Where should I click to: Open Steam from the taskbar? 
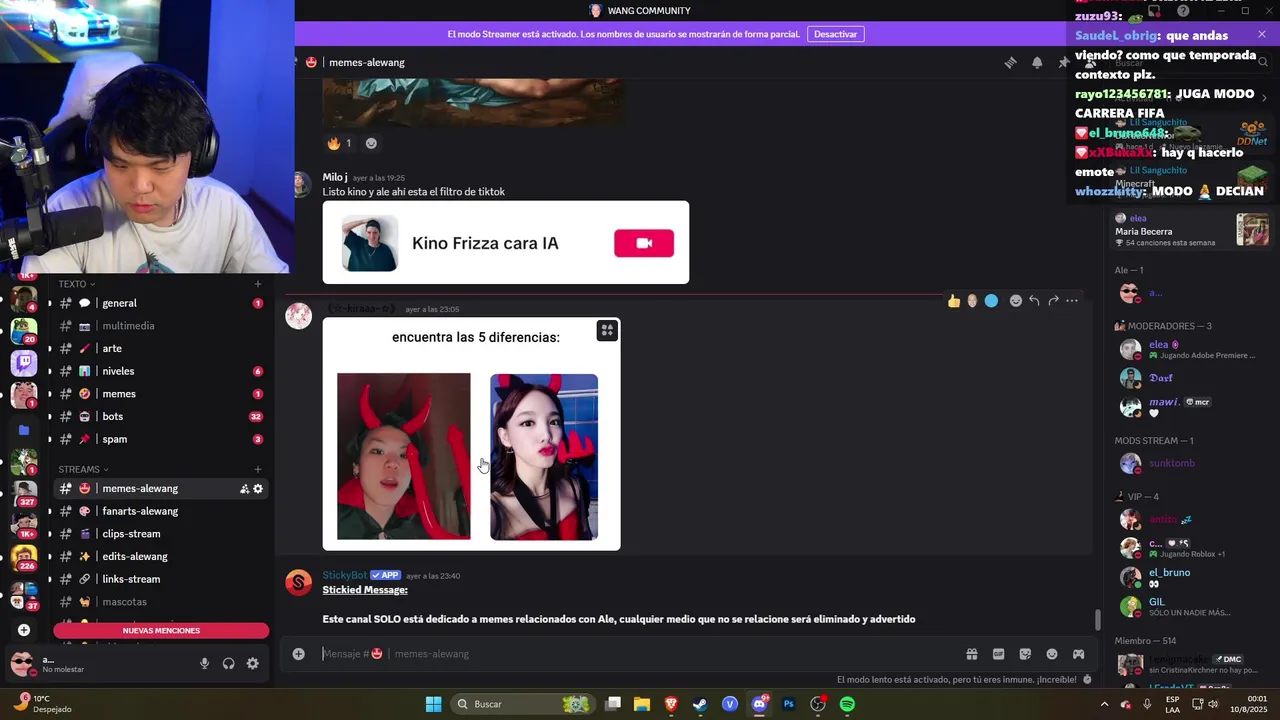pyautogui.click(x=700, y=704)
